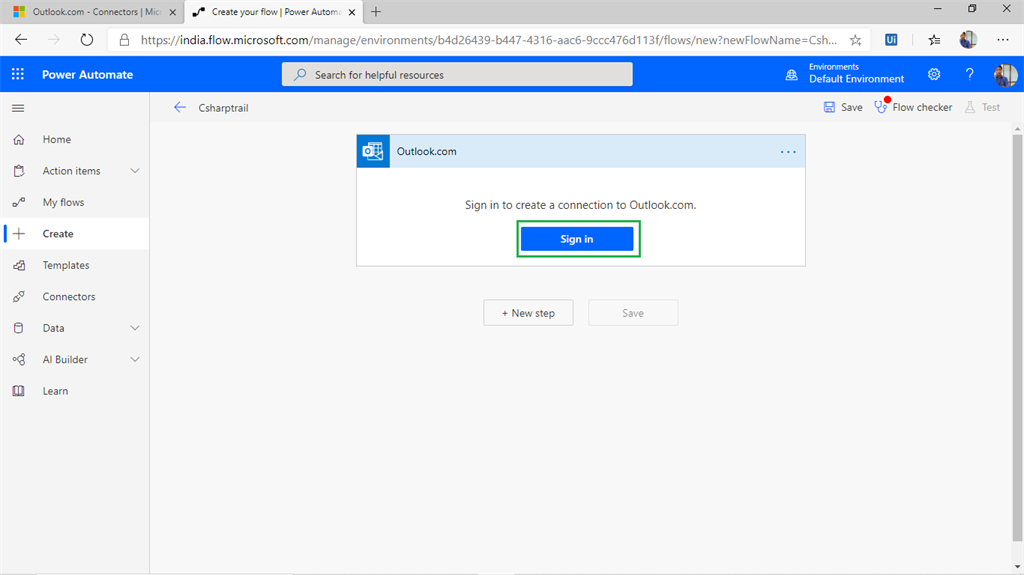Click the vertical scrollbar on the right
Image resolution: width=1024 pixels, height=575 pixels.
pyautogui.click(x=1017, y=338)
